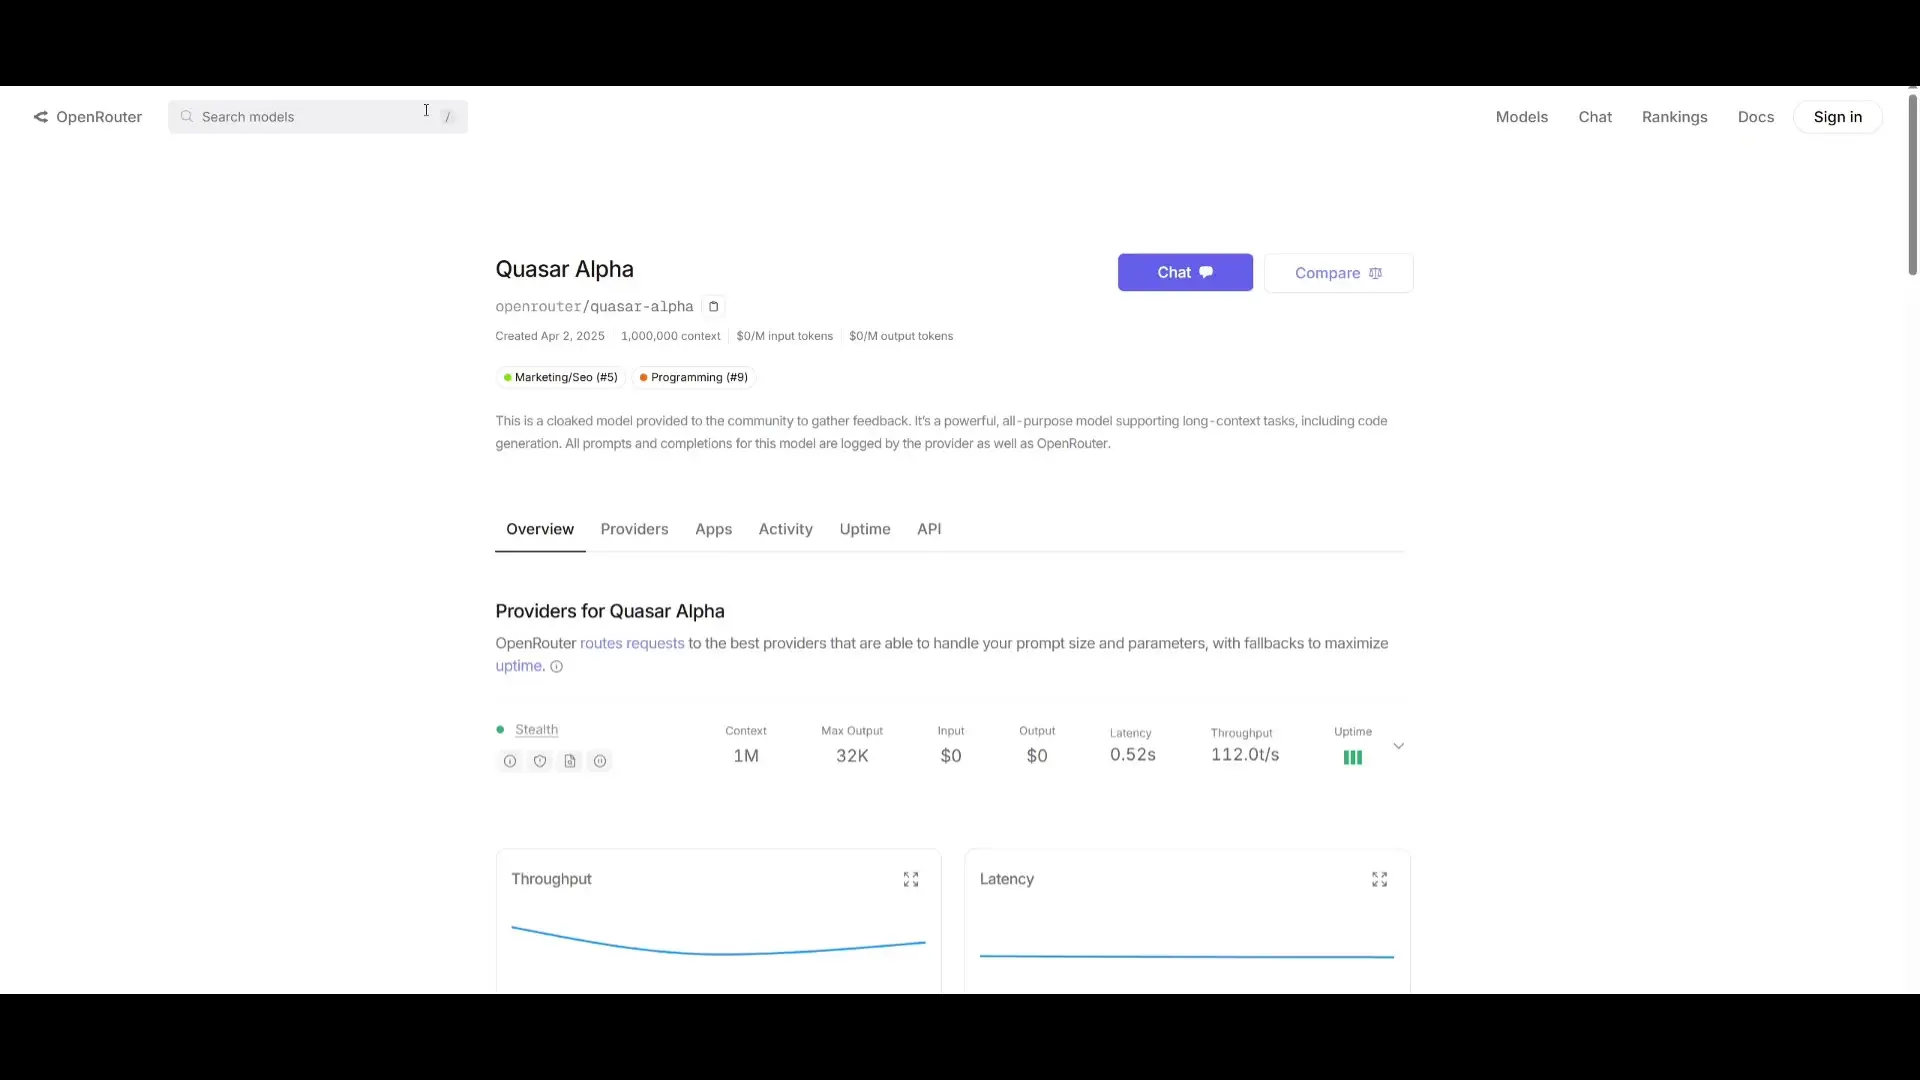This screenshot has width=1920, height=1080.
Task: Open the info icon next to uptime
Action: 557,667
